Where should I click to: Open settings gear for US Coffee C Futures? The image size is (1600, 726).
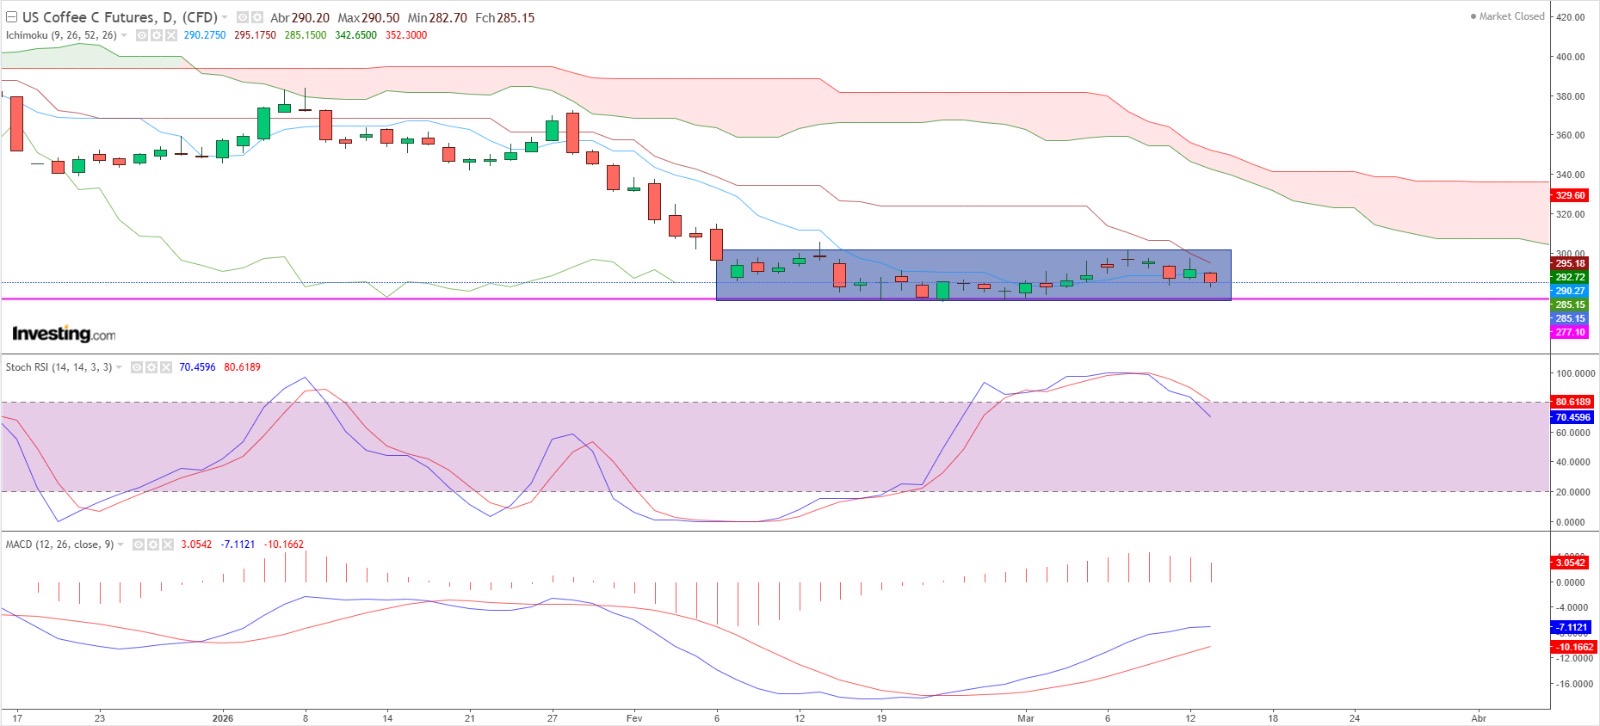point(257,18)
